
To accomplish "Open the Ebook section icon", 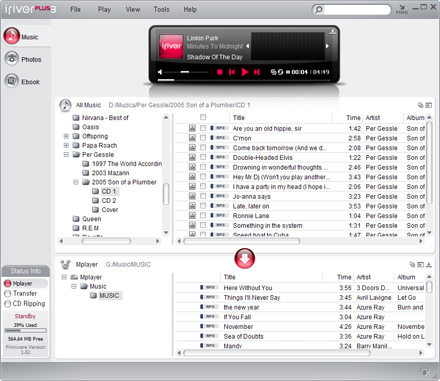I will coord(12,81).
